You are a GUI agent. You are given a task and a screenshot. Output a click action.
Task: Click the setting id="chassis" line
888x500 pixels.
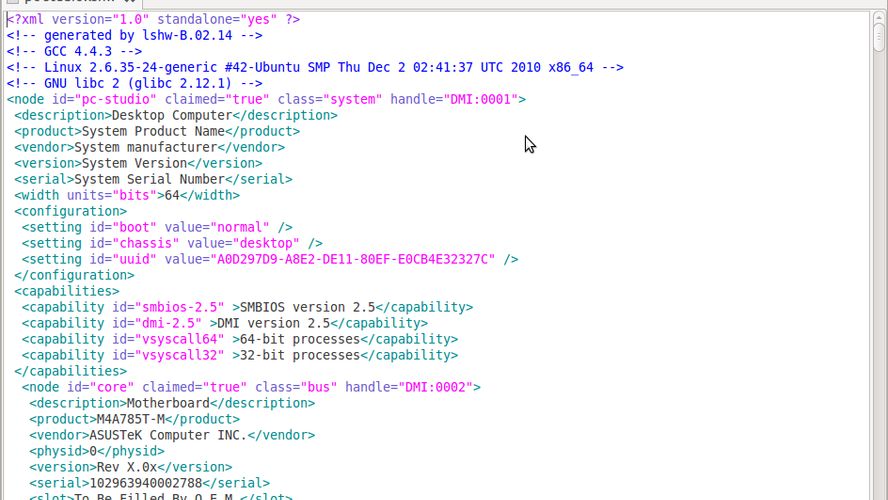click(x=172, y=243)
